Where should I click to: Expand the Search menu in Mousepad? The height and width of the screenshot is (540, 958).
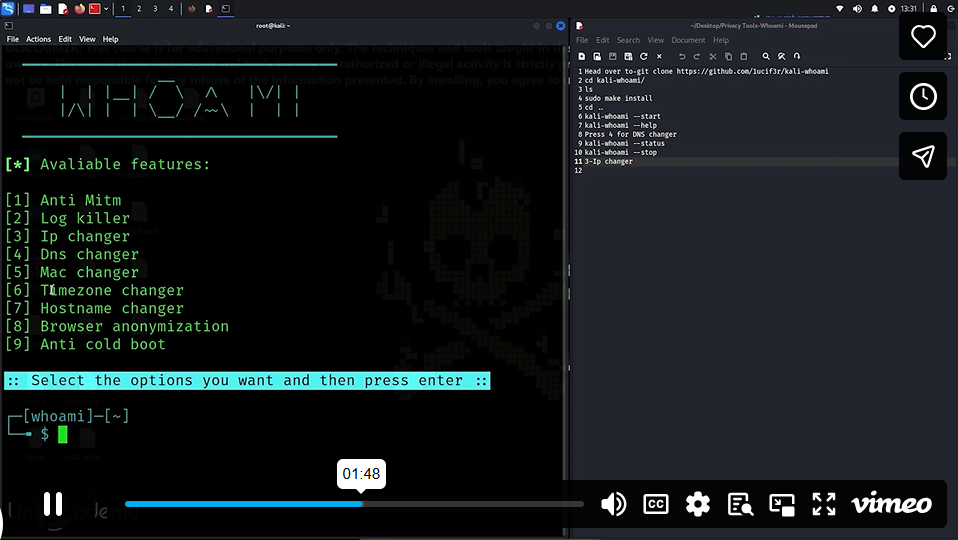pyautogui.click(x=628, y=40)
